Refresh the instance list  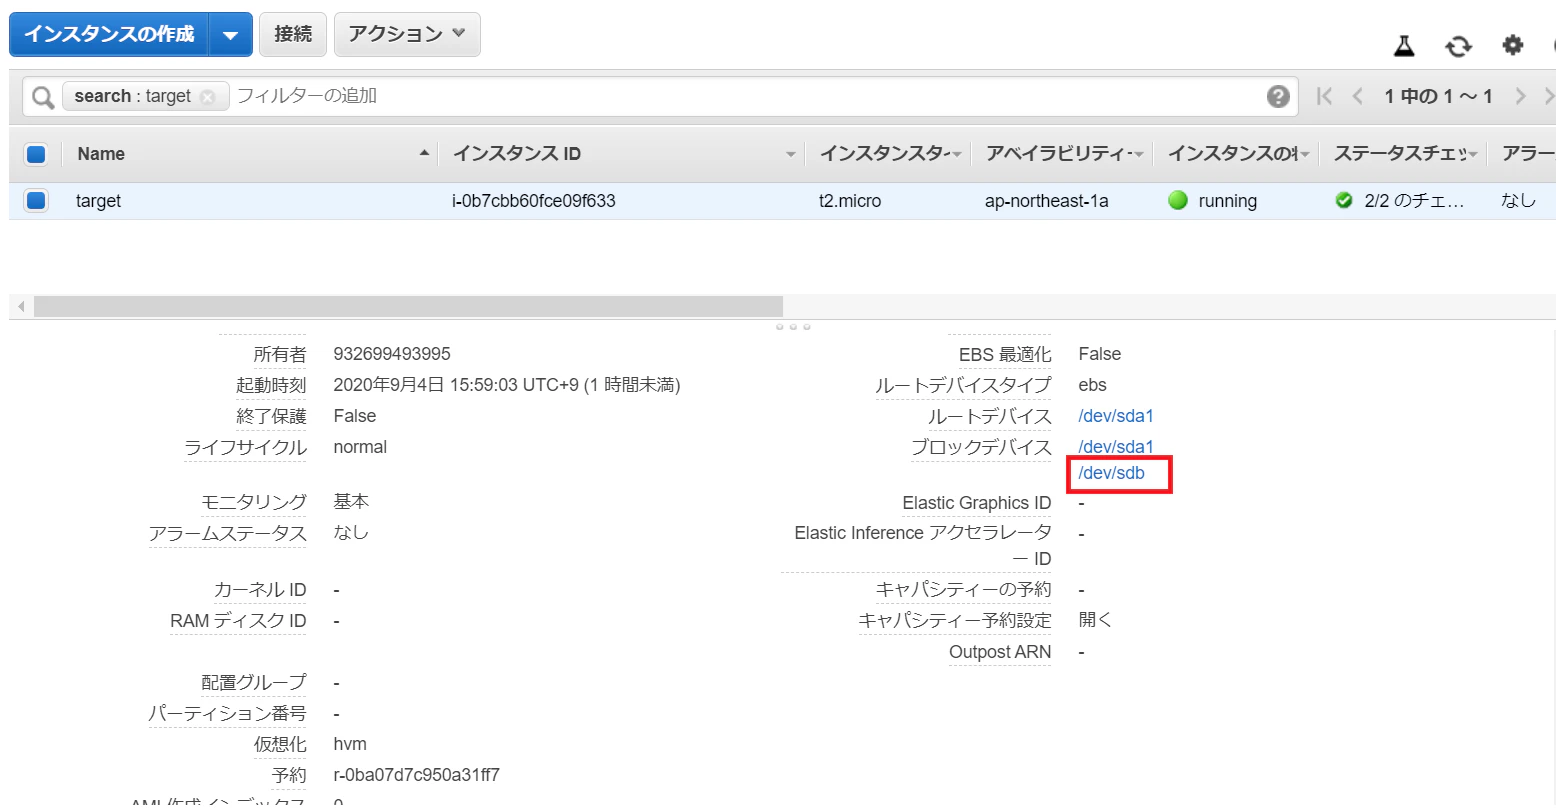1458,46
